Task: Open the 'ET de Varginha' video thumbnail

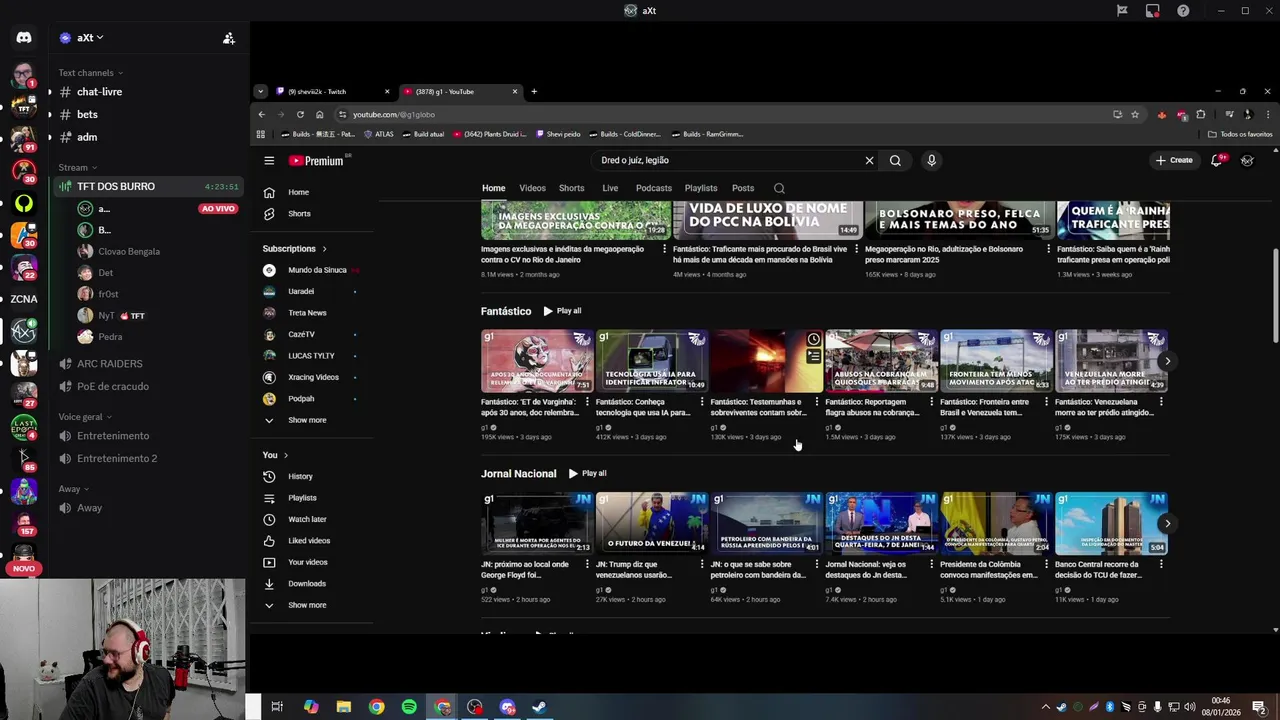Action: tap(537, 361)
